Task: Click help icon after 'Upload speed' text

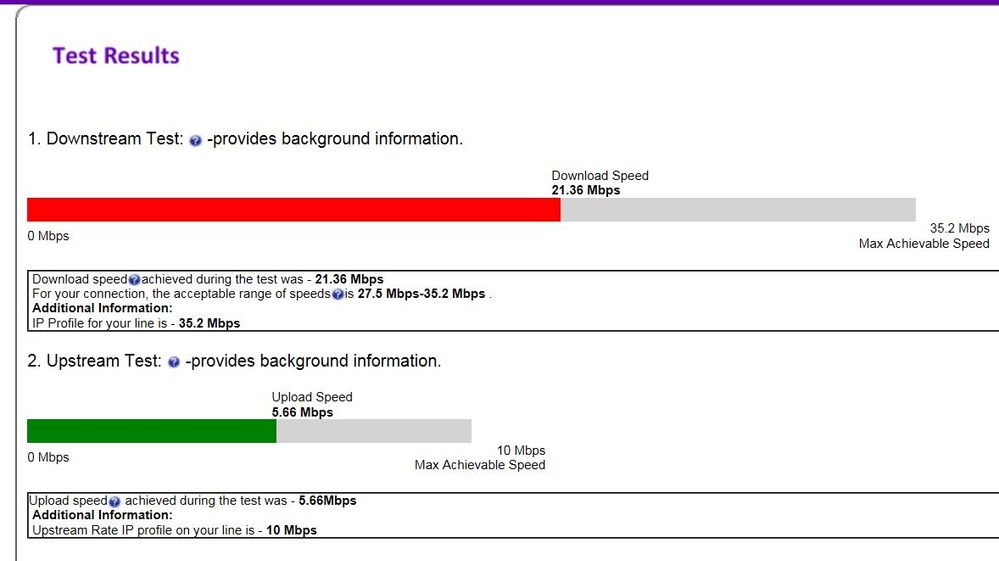Action: coord(115,501)
